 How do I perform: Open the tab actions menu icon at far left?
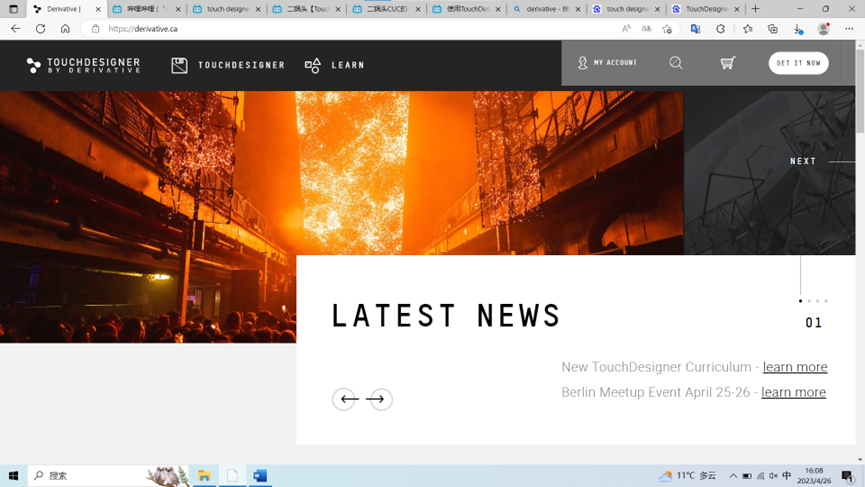[13, 9]
